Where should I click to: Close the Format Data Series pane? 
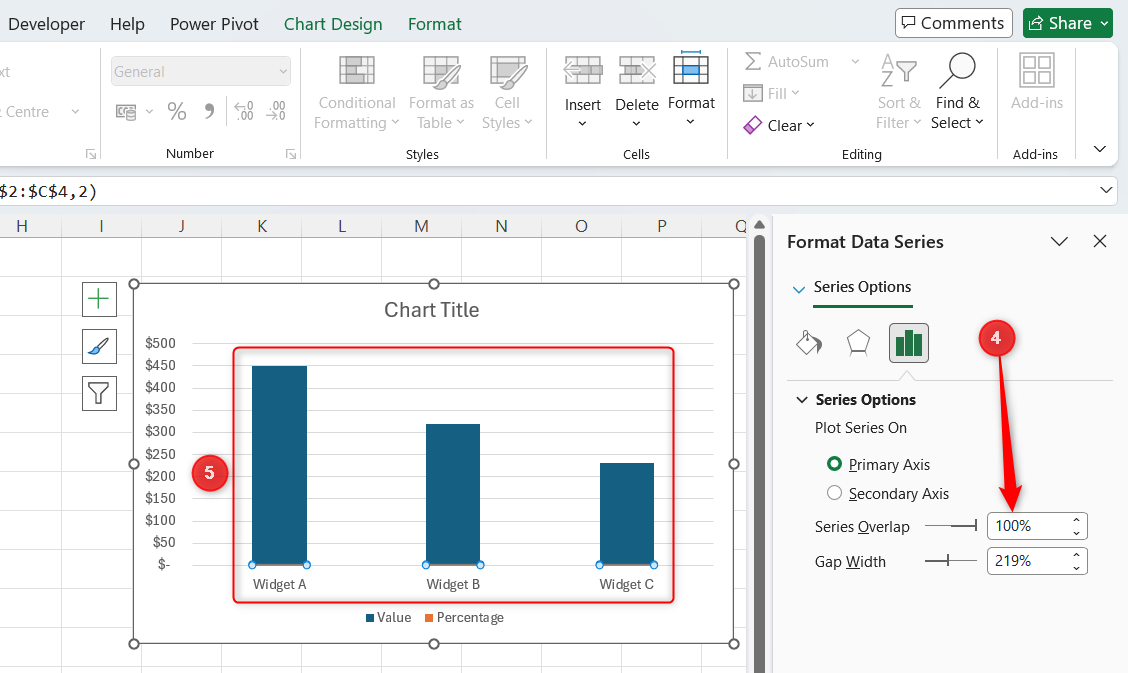point(1100,242)
